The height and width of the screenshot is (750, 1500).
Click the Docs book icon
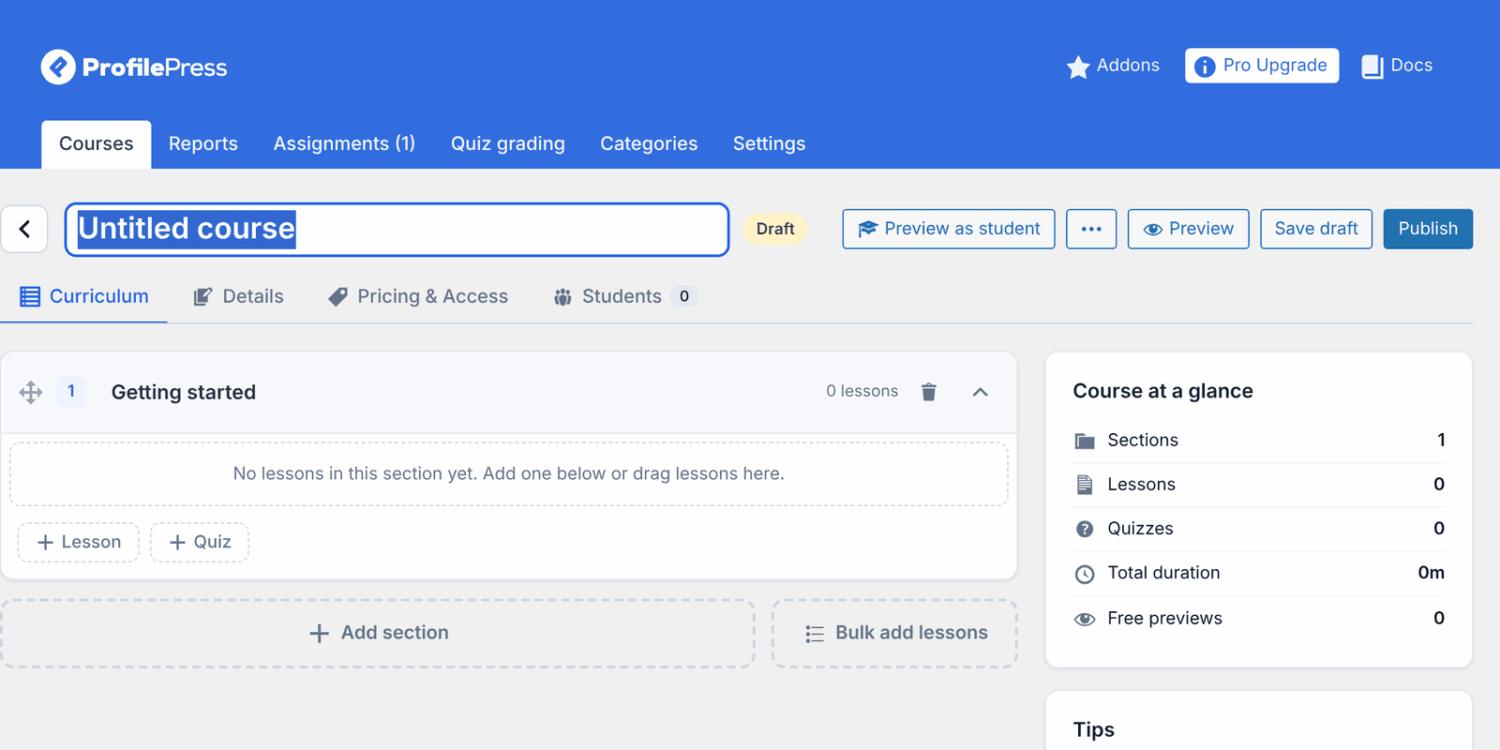click(1372, 66)
